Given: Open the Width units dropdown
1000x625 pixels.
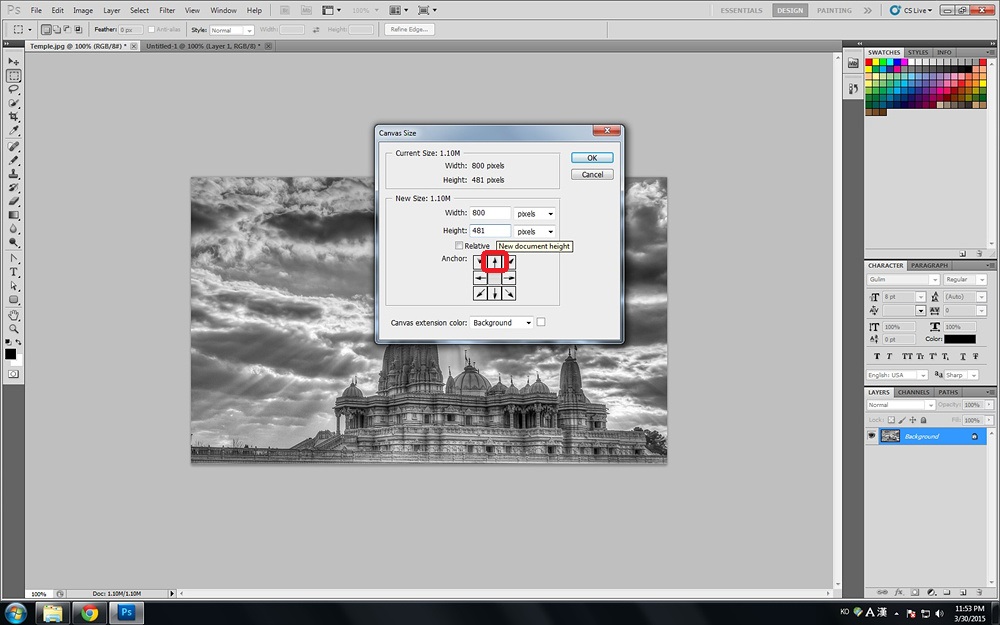Looking at the screenshot, I should [534, 214].
